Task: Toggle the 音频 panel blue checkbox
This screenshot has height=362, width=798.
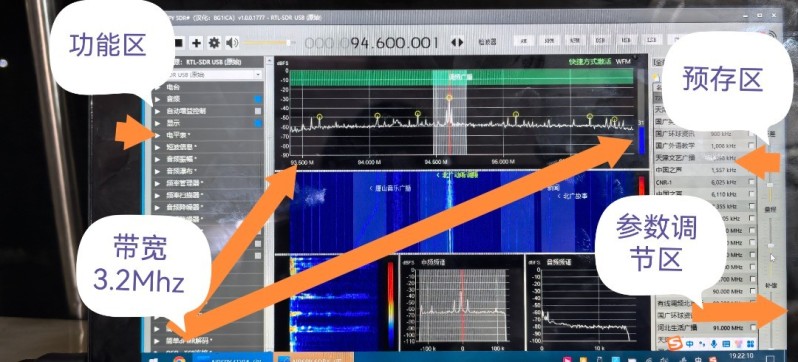Action: point(258,99)
